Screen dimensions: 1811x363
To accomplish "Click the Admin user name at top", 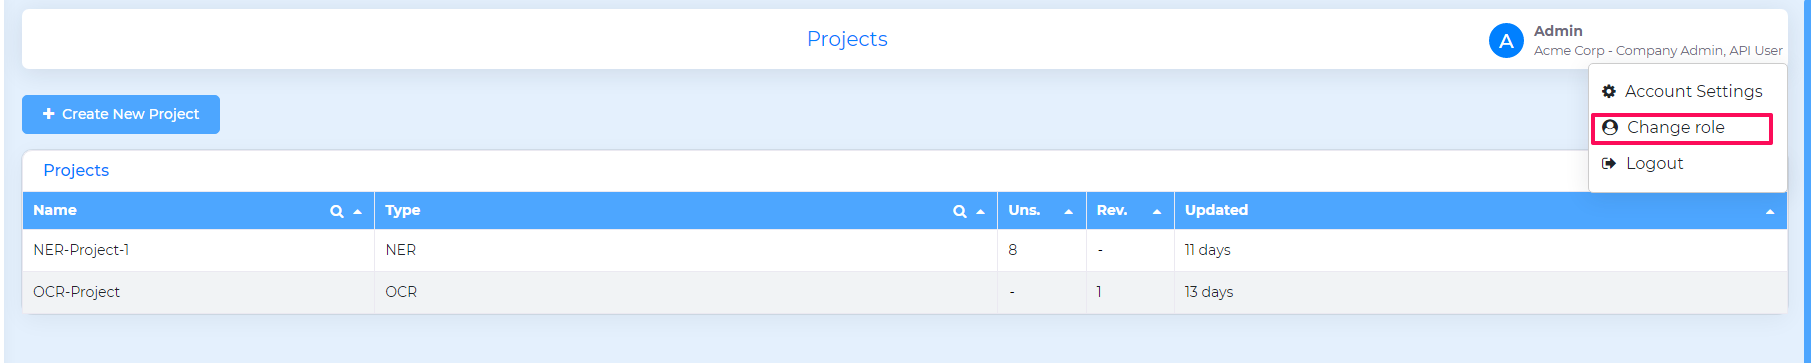I will coord(1558,31).
